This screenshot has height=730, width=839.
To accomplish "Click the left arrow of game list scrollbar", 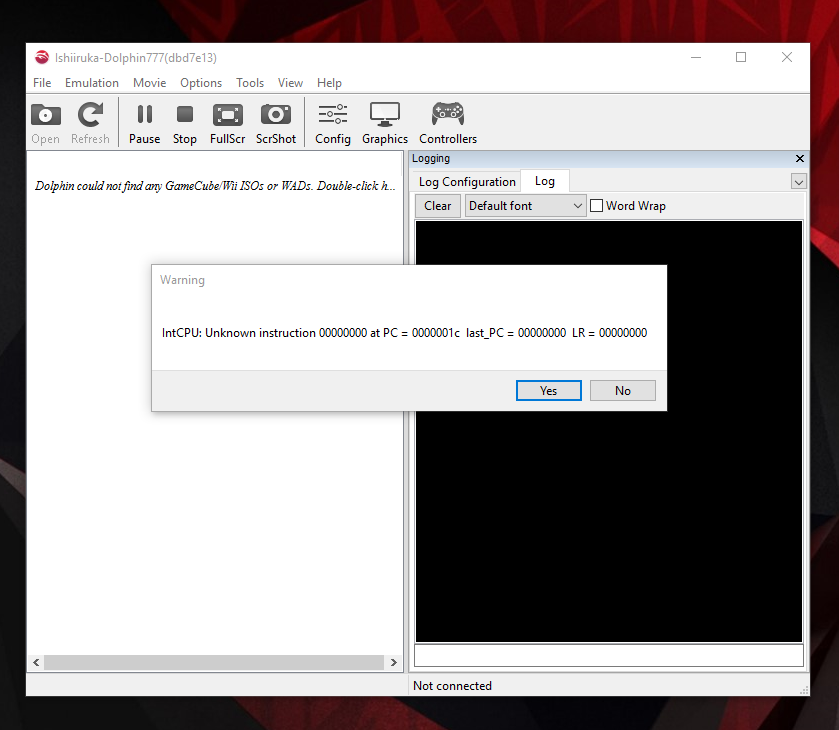I will tap(36, 663).
